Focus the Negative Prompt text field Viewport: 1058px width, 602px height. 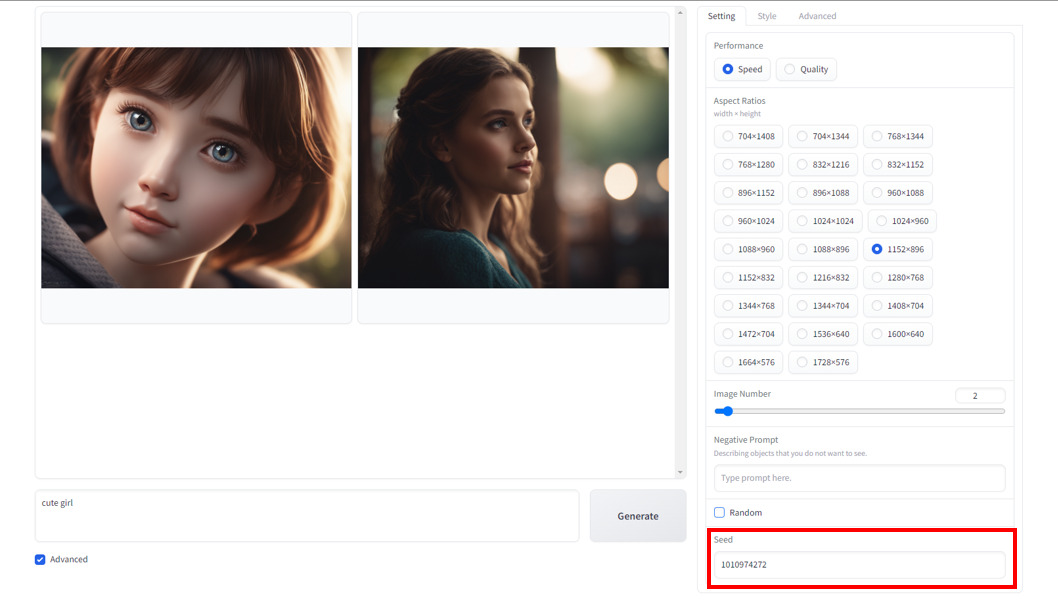coord(860,478)
